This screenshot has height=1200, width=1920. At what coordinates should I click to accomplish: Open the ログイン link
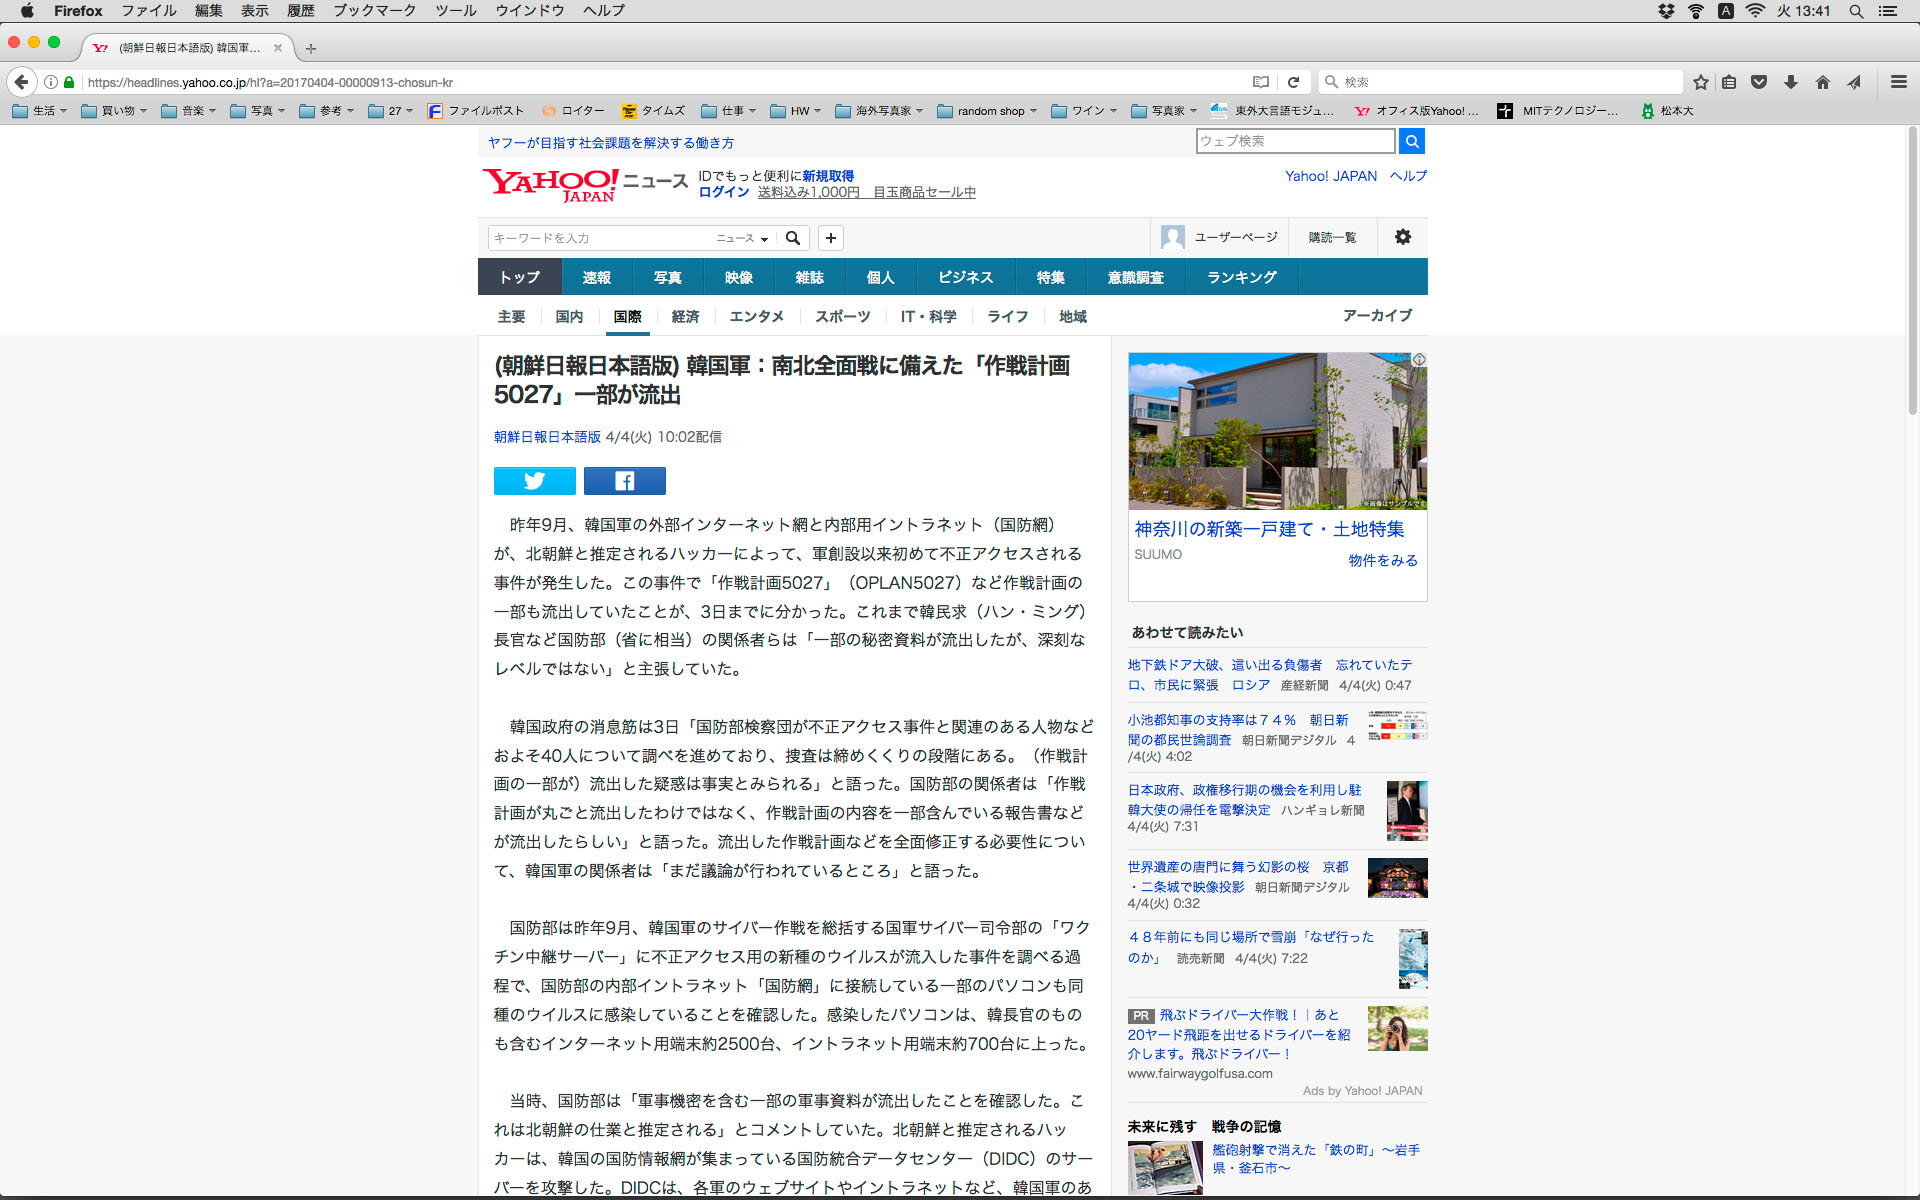click(x=723, y=192)
